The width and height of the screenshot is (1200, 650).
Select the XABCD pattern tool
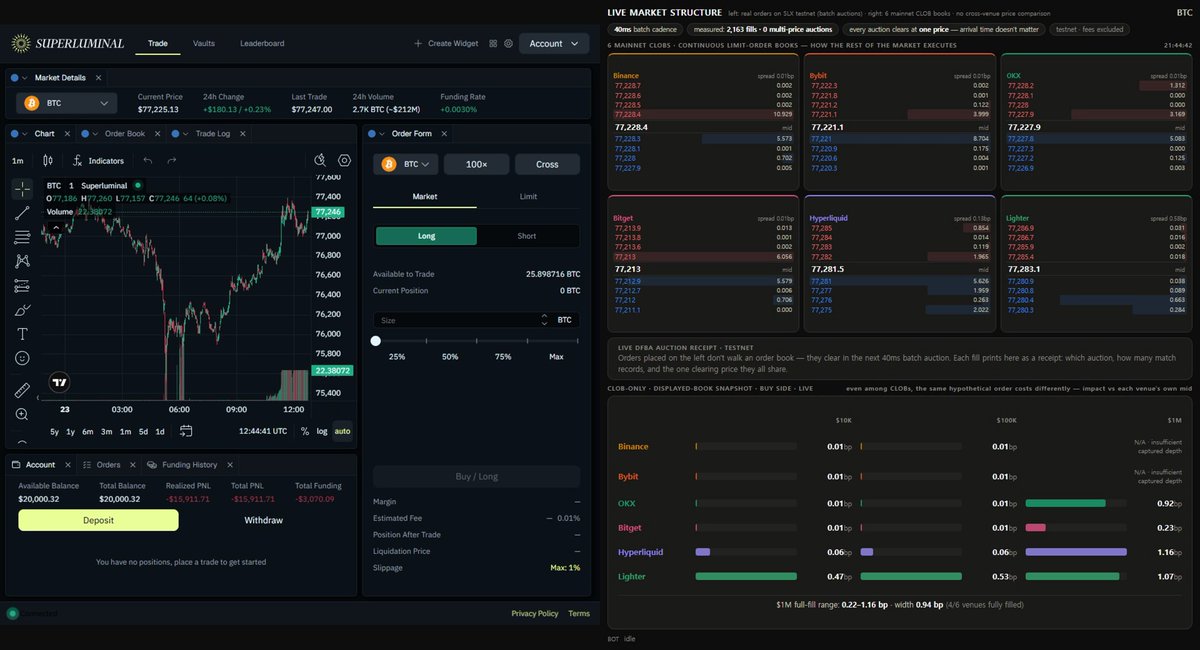pos(22,261)
